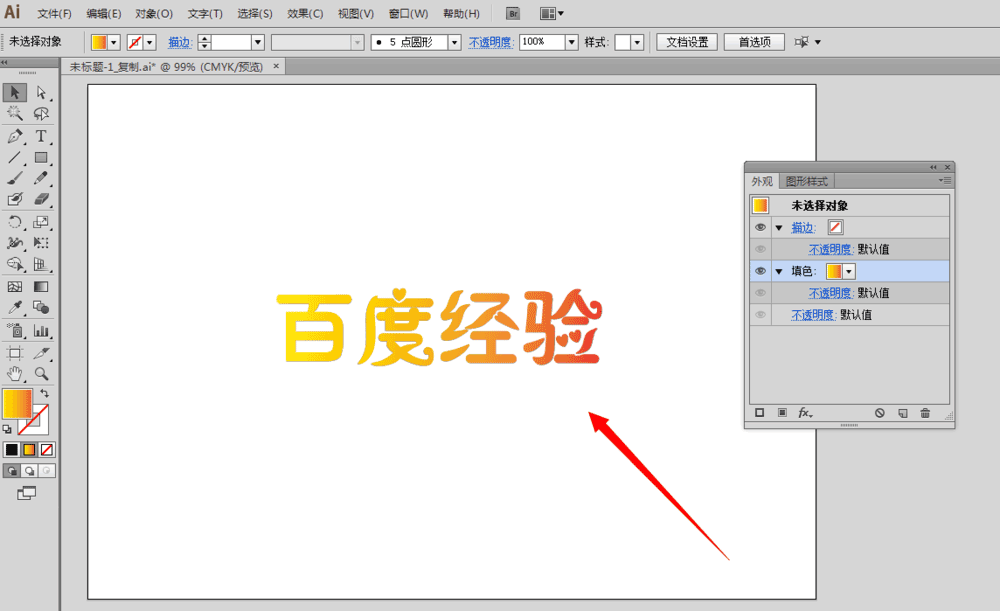This screenshot has width=1000, height=611.
Task: Select the Column Graph tool
Action: 41,330
